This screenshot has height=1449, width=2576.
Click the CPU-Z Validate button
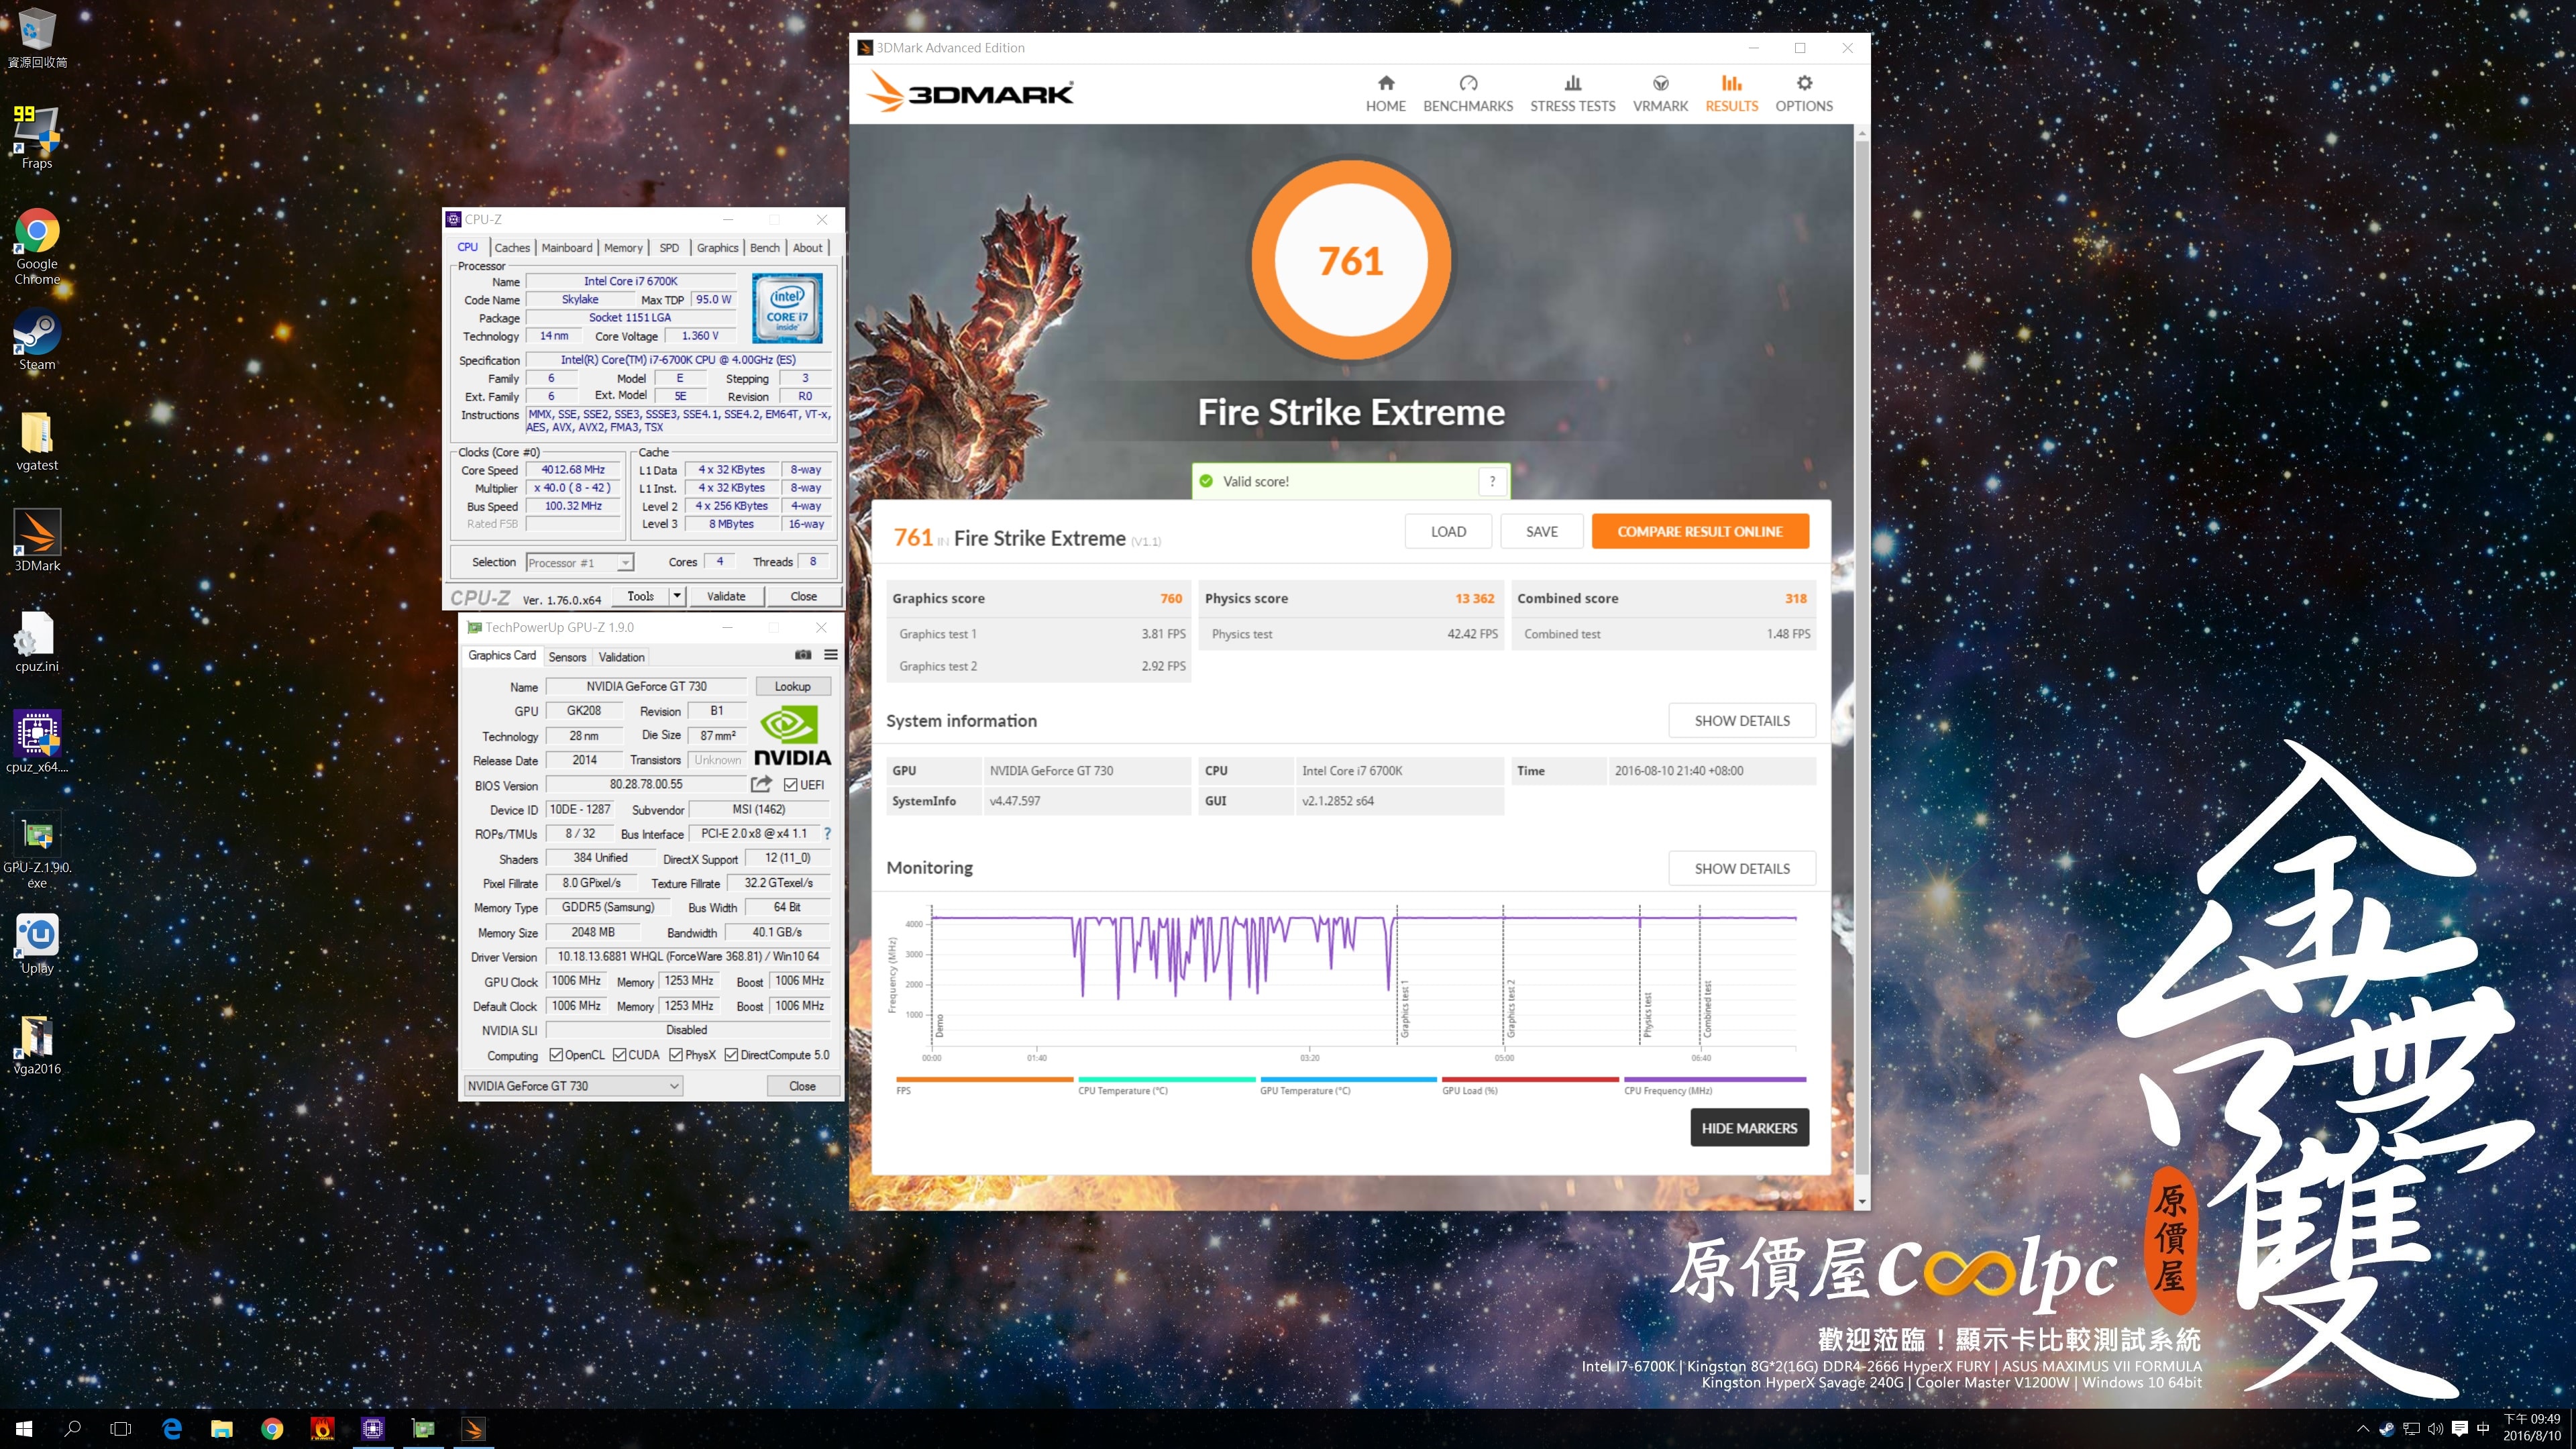[x=726, y=596]
